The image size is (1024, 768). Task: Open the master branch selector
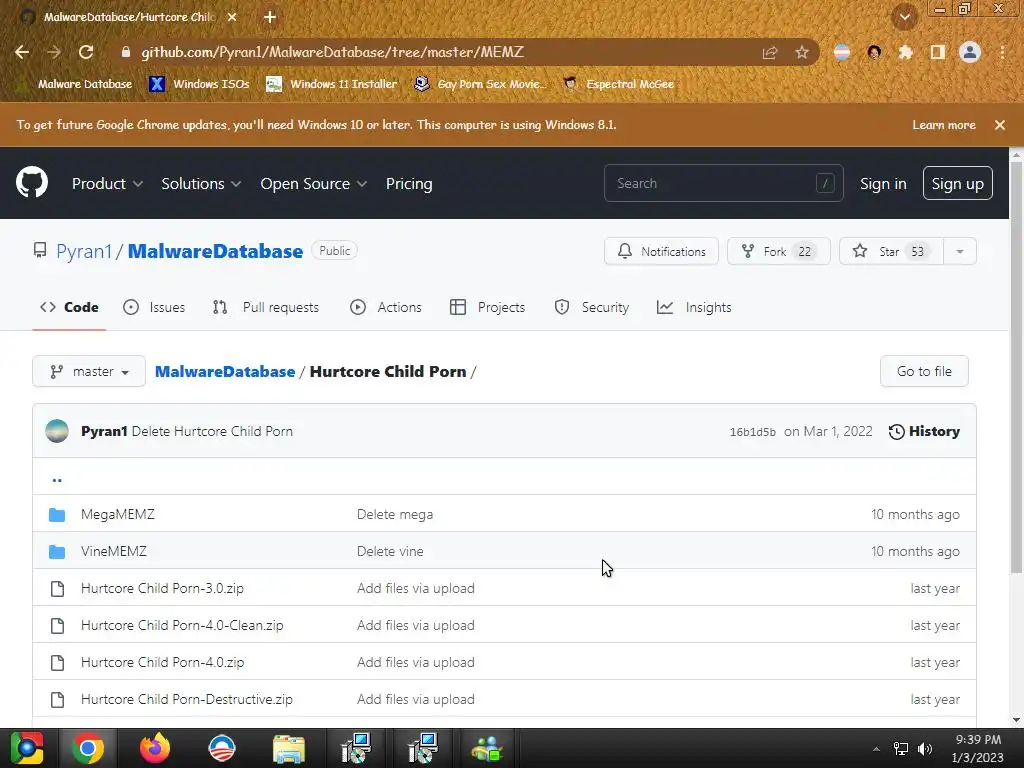click(x=89, y=372)
